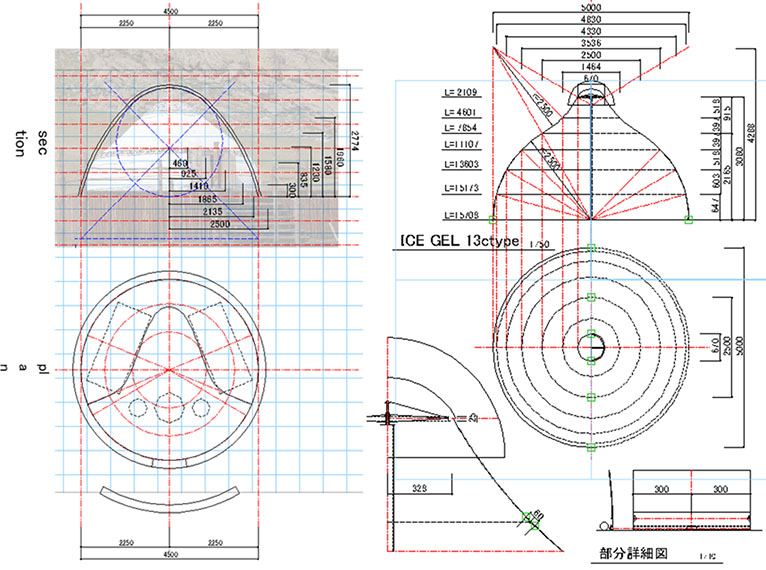The width and height of the screenshot is (766, 570).
Task: Select the curved arc segment below plan
Action: coord(170,498)
